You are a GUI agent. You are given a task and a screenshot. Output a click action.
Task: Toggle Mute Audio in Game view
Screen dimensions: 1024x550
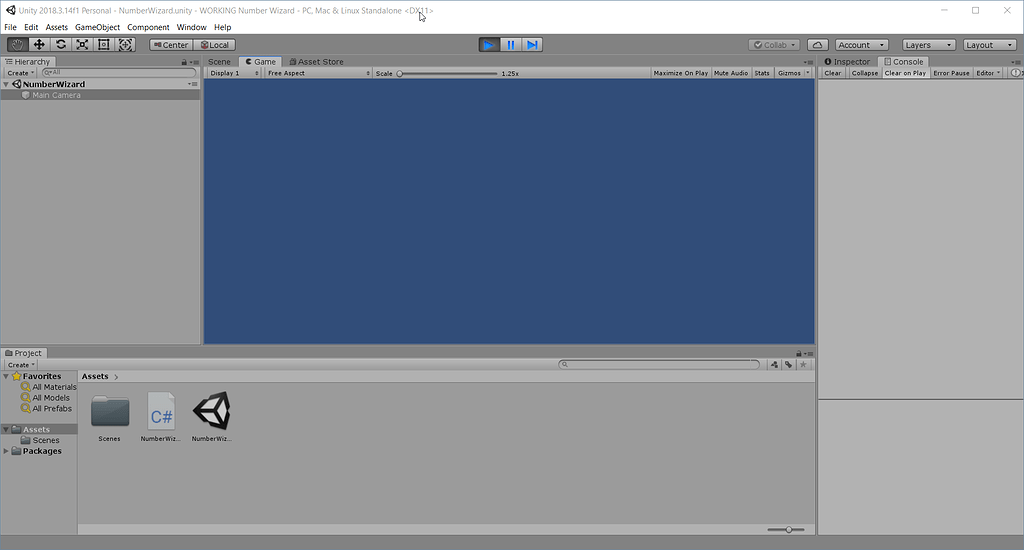point(731,73)
